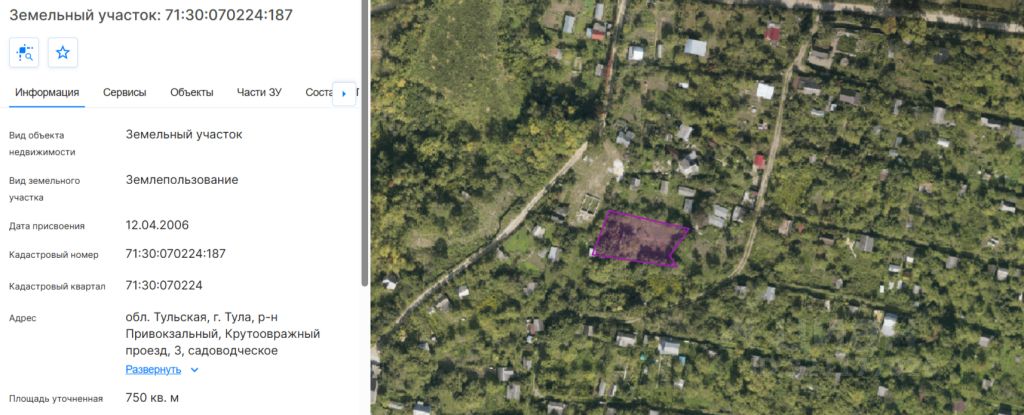Click the parcel title heading text
The image size is (1024, 415).
[151, 15]
